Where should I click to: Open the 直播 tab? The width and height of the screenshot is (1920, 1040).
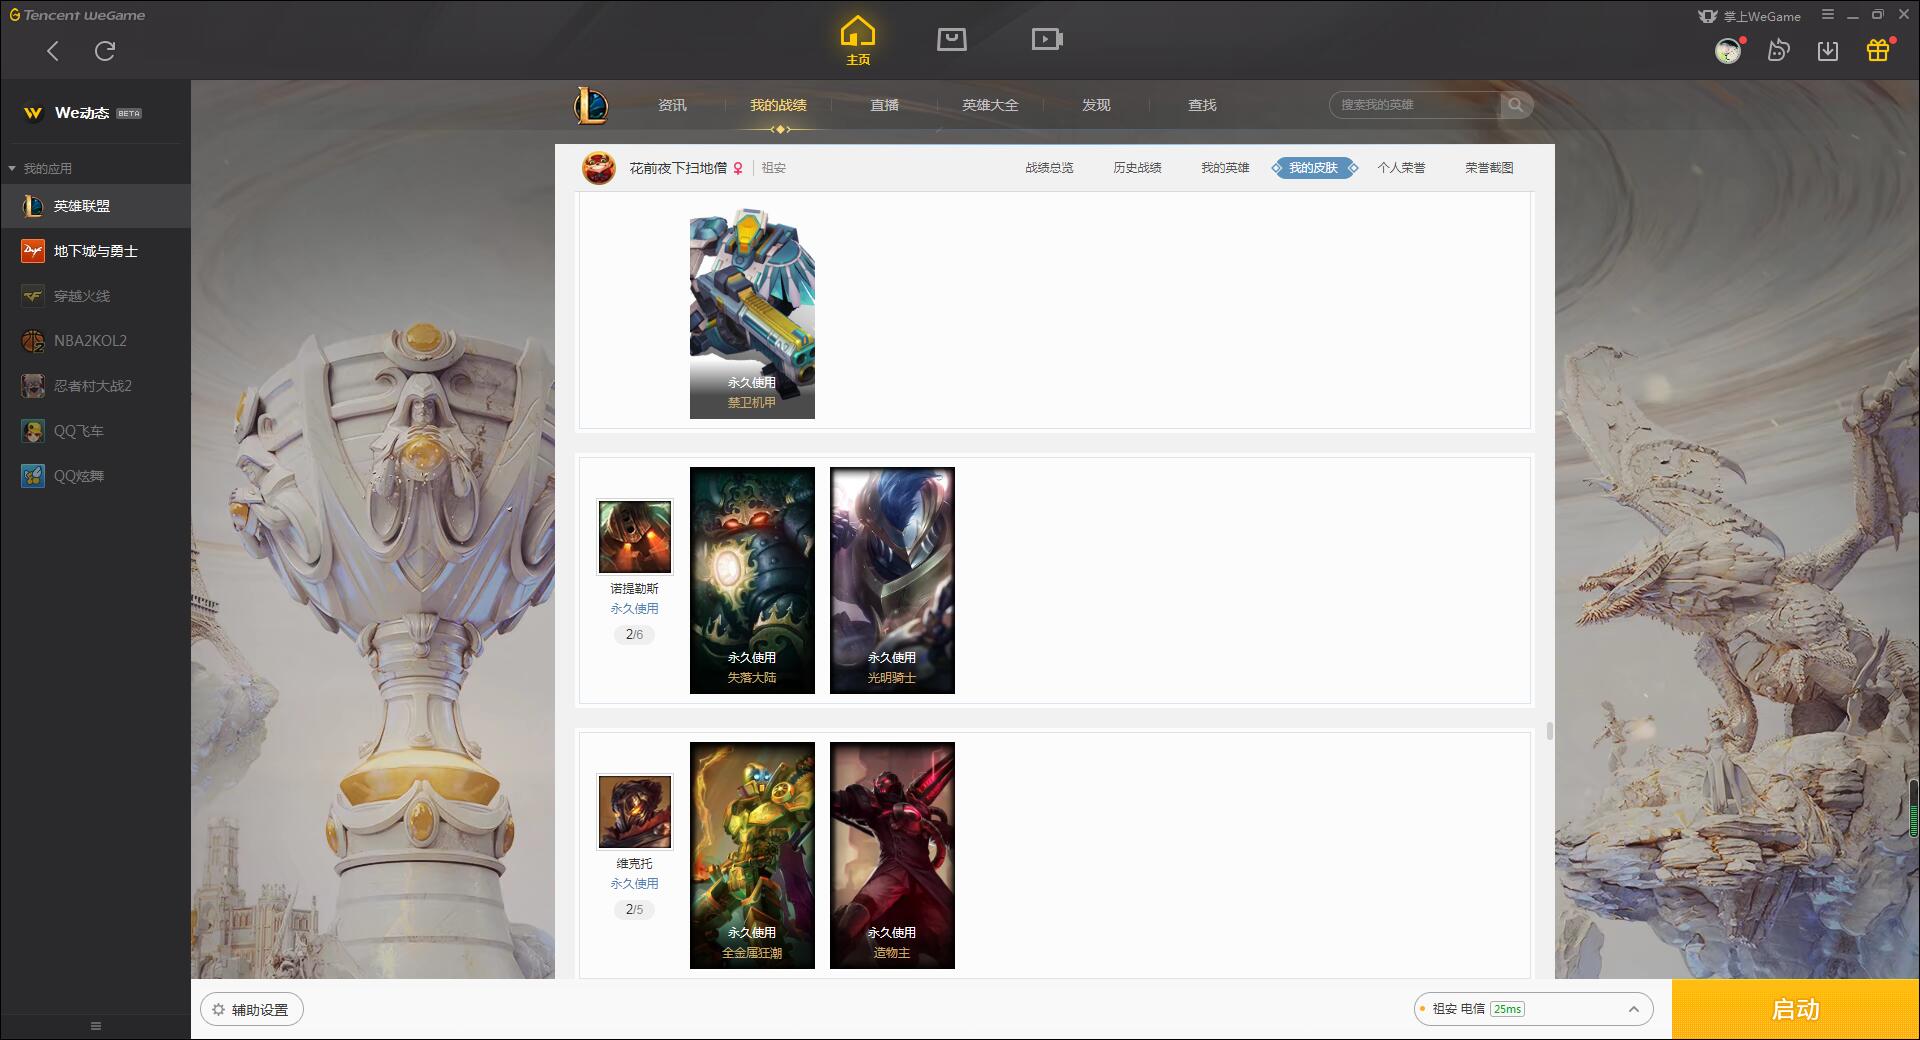click(884, 105)
